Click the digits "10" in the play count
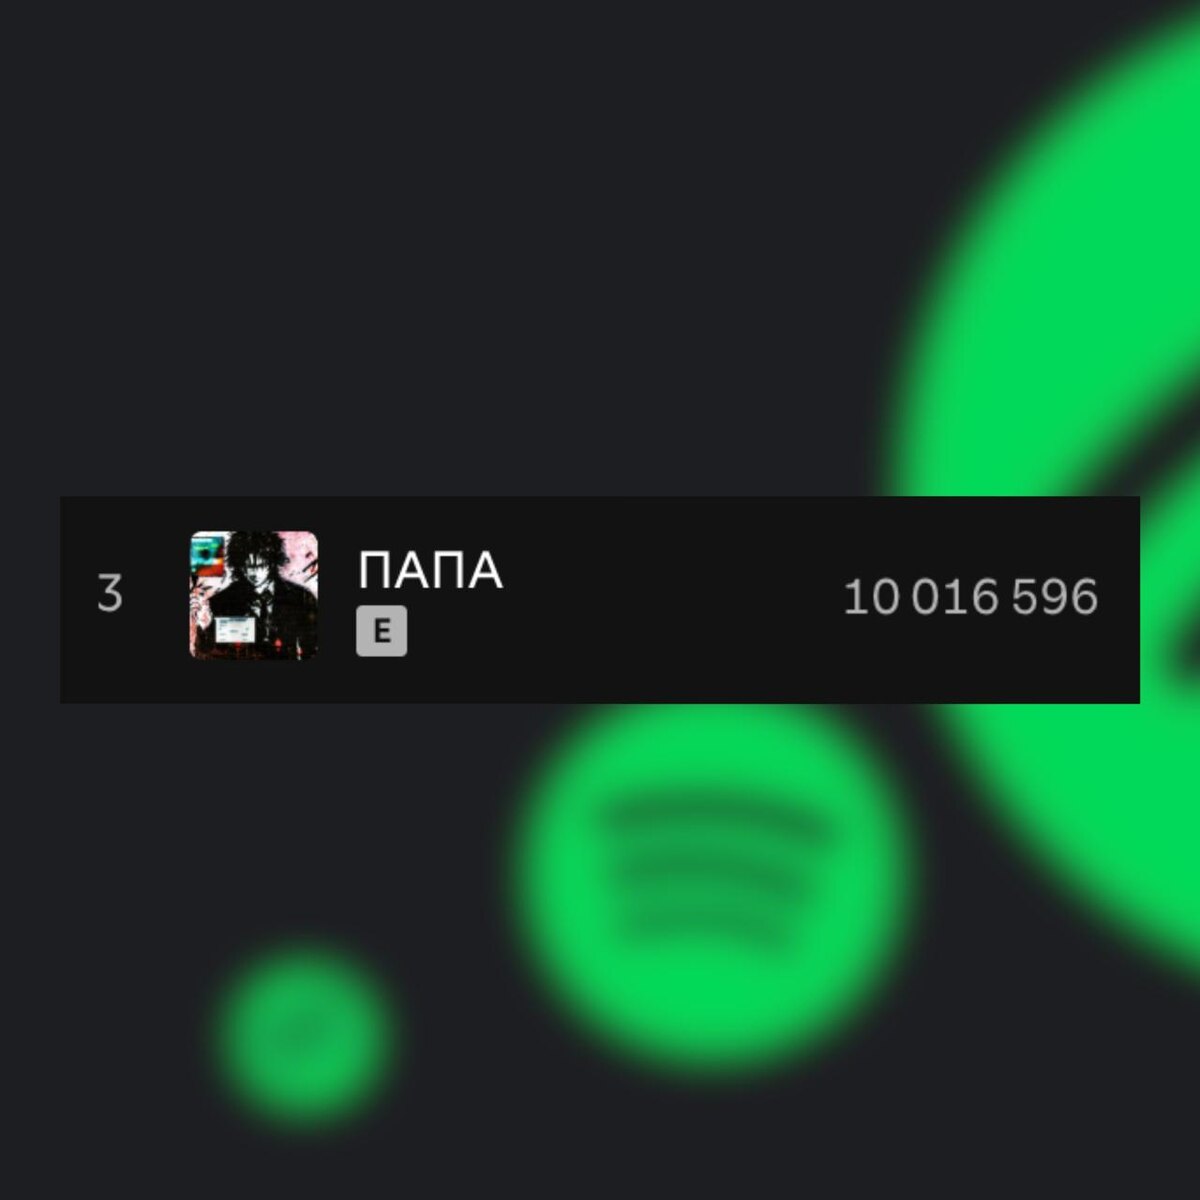The width and height of the screenshot is (1200, 1200). (871, 597)
